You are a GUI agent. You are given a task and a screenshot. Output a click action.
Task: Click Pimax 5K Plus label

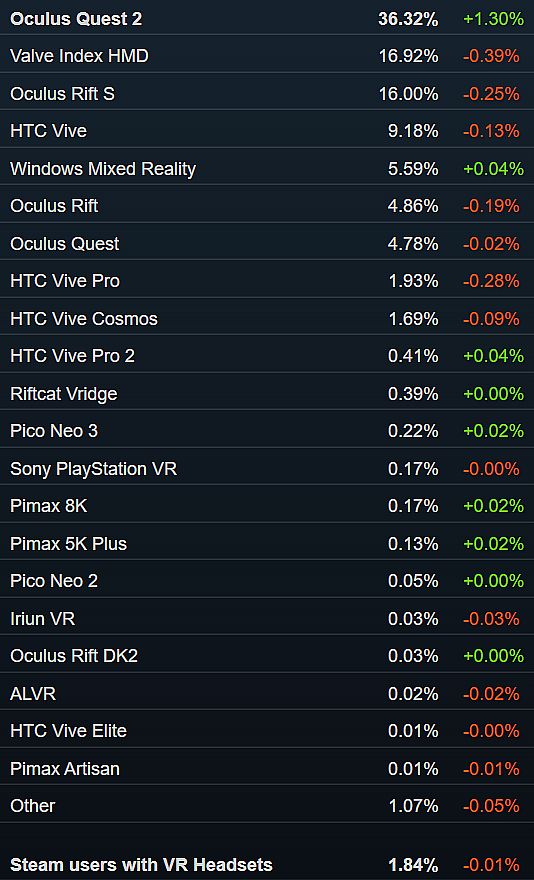(x=69, y=544)
